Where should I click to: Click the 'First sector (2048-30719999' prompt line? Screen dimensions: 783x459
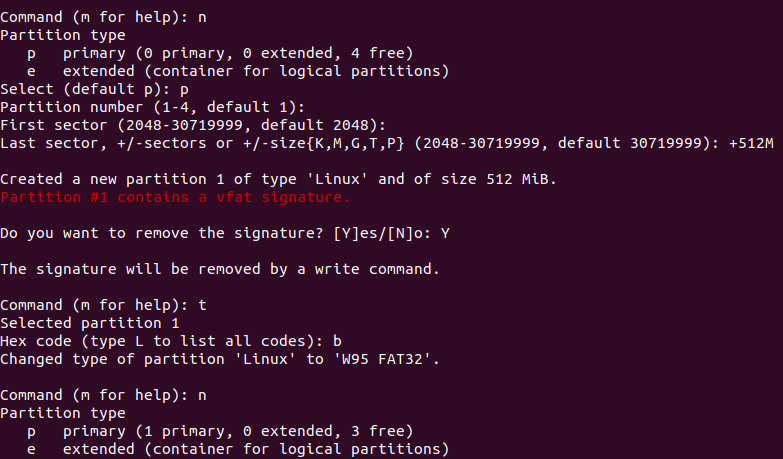(x=193, y=125)
